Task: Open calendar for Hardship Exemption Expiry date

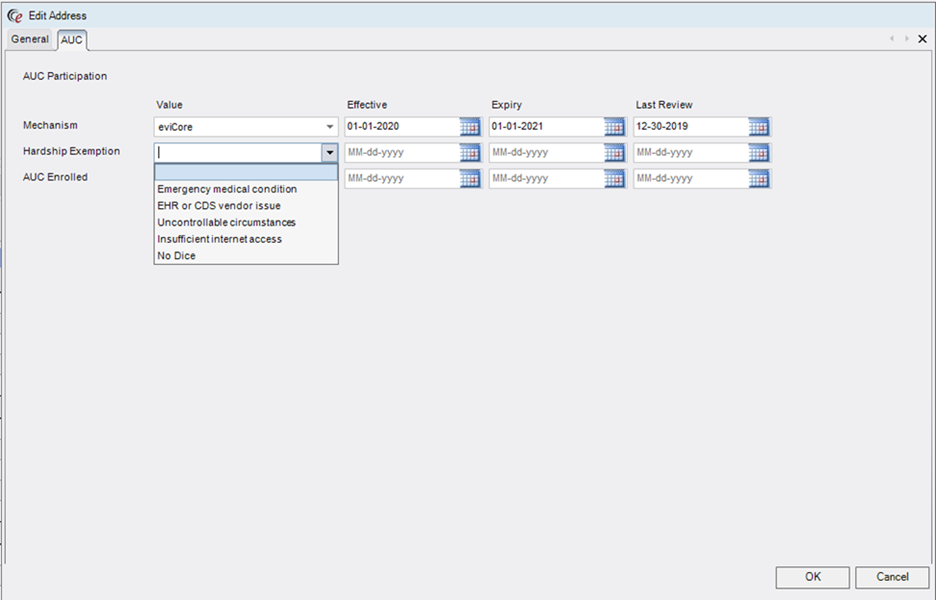Action: tap(614, 153)
